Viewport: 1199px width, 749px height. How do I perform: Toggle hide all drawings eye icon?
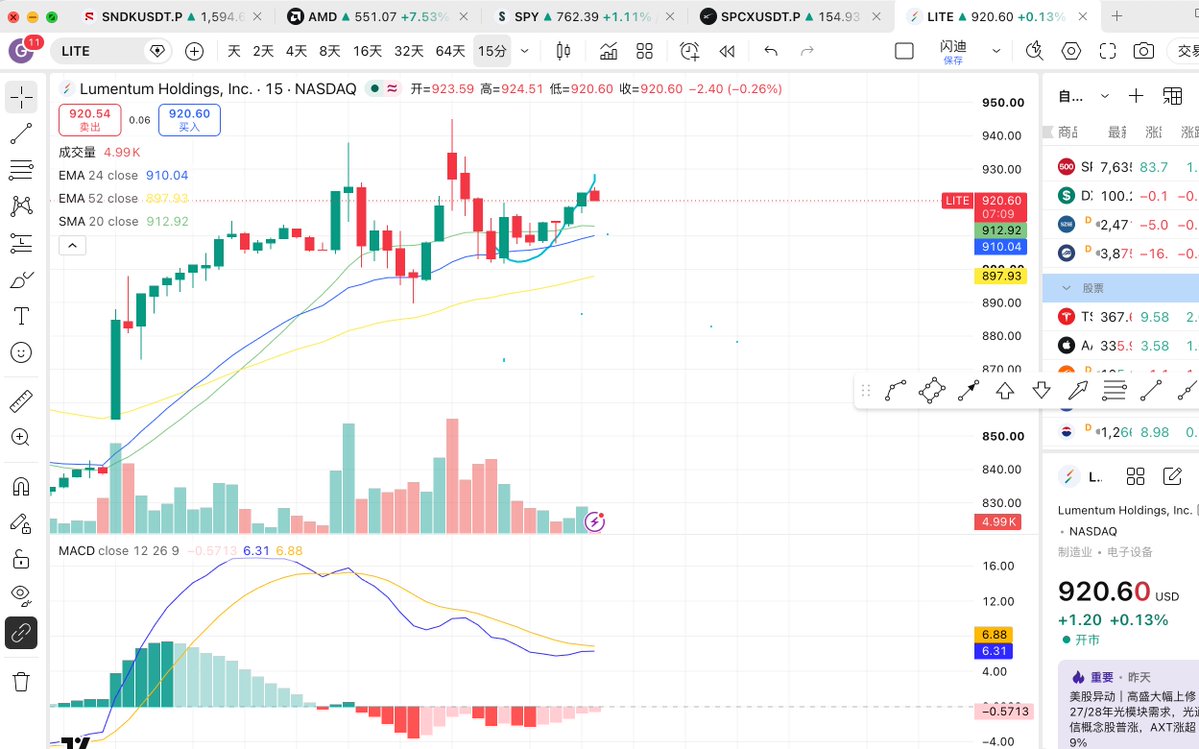(21, 595)
